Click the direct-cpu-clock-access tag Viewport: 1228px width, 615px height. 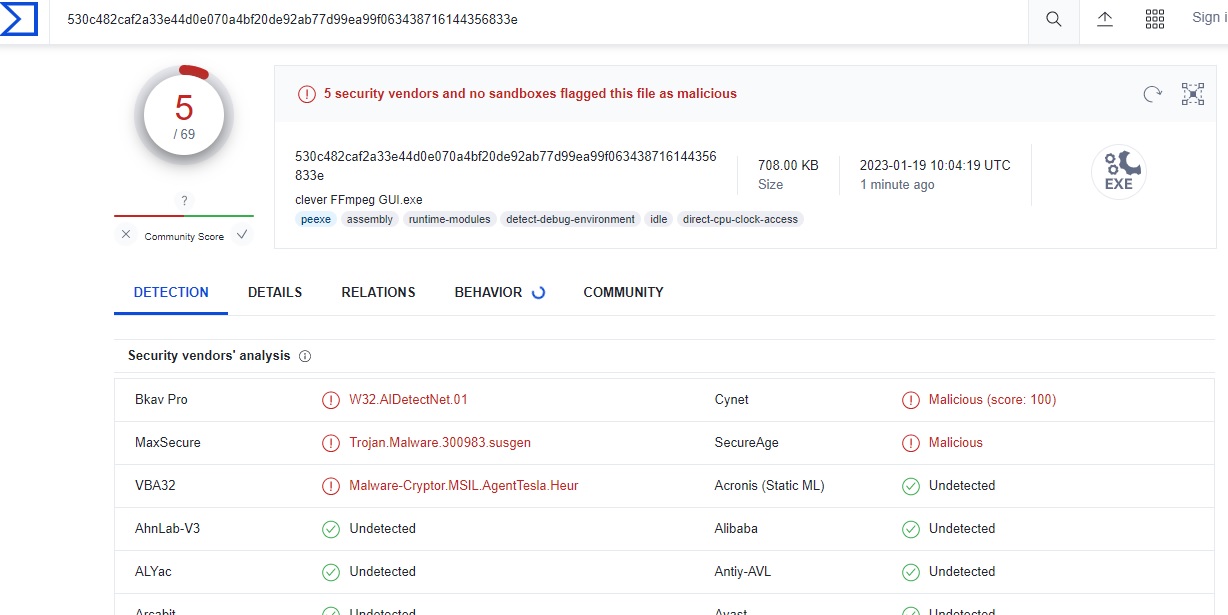[x=740, y=219]
